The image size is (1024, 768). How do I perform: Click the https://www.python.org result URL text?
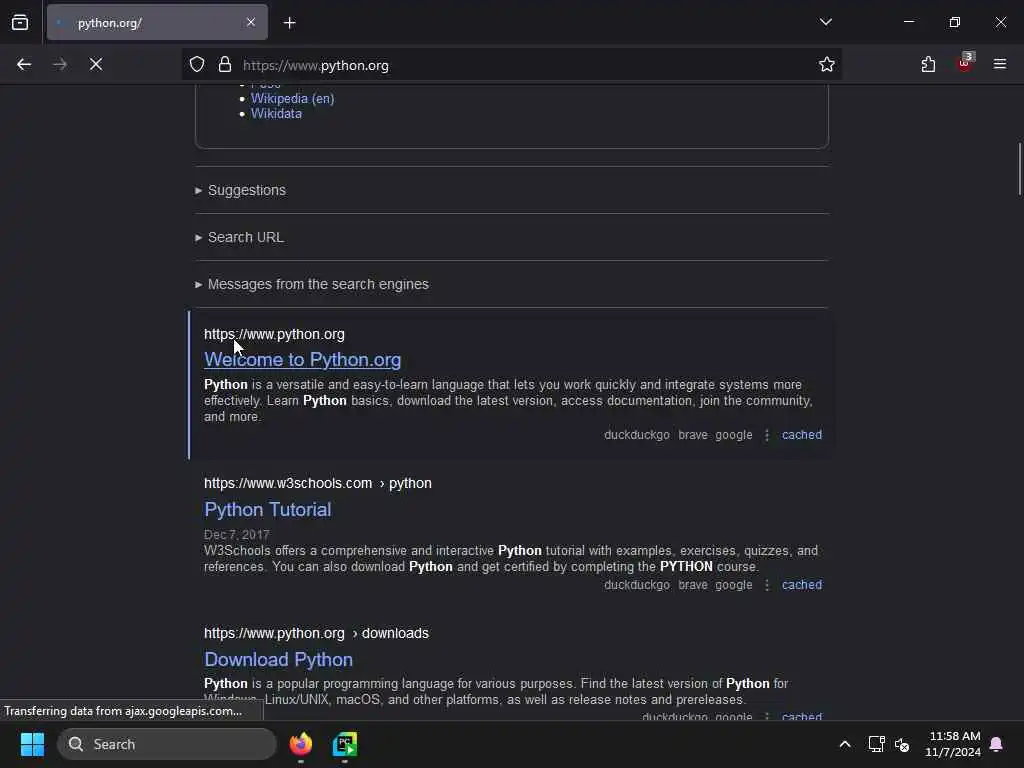click(274, 334)
